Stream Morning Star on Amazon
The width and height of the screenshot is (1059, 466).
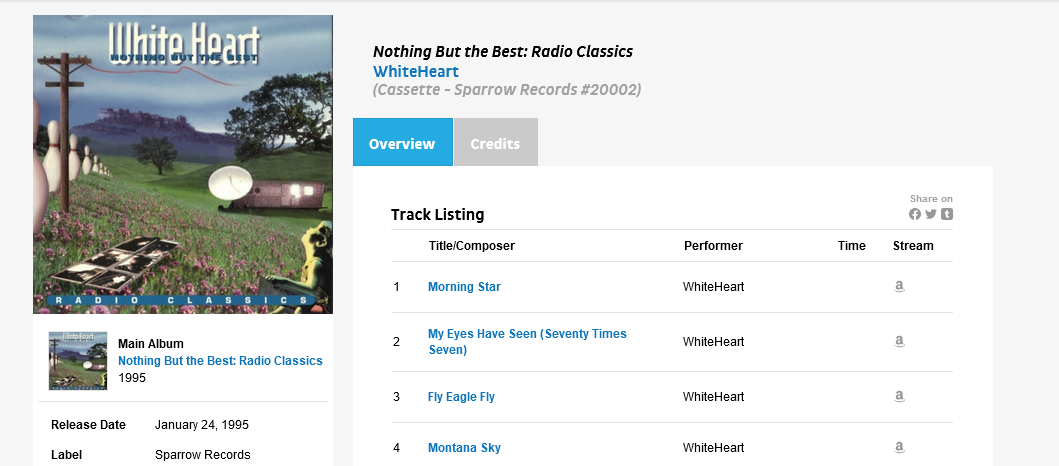(899, 287)
